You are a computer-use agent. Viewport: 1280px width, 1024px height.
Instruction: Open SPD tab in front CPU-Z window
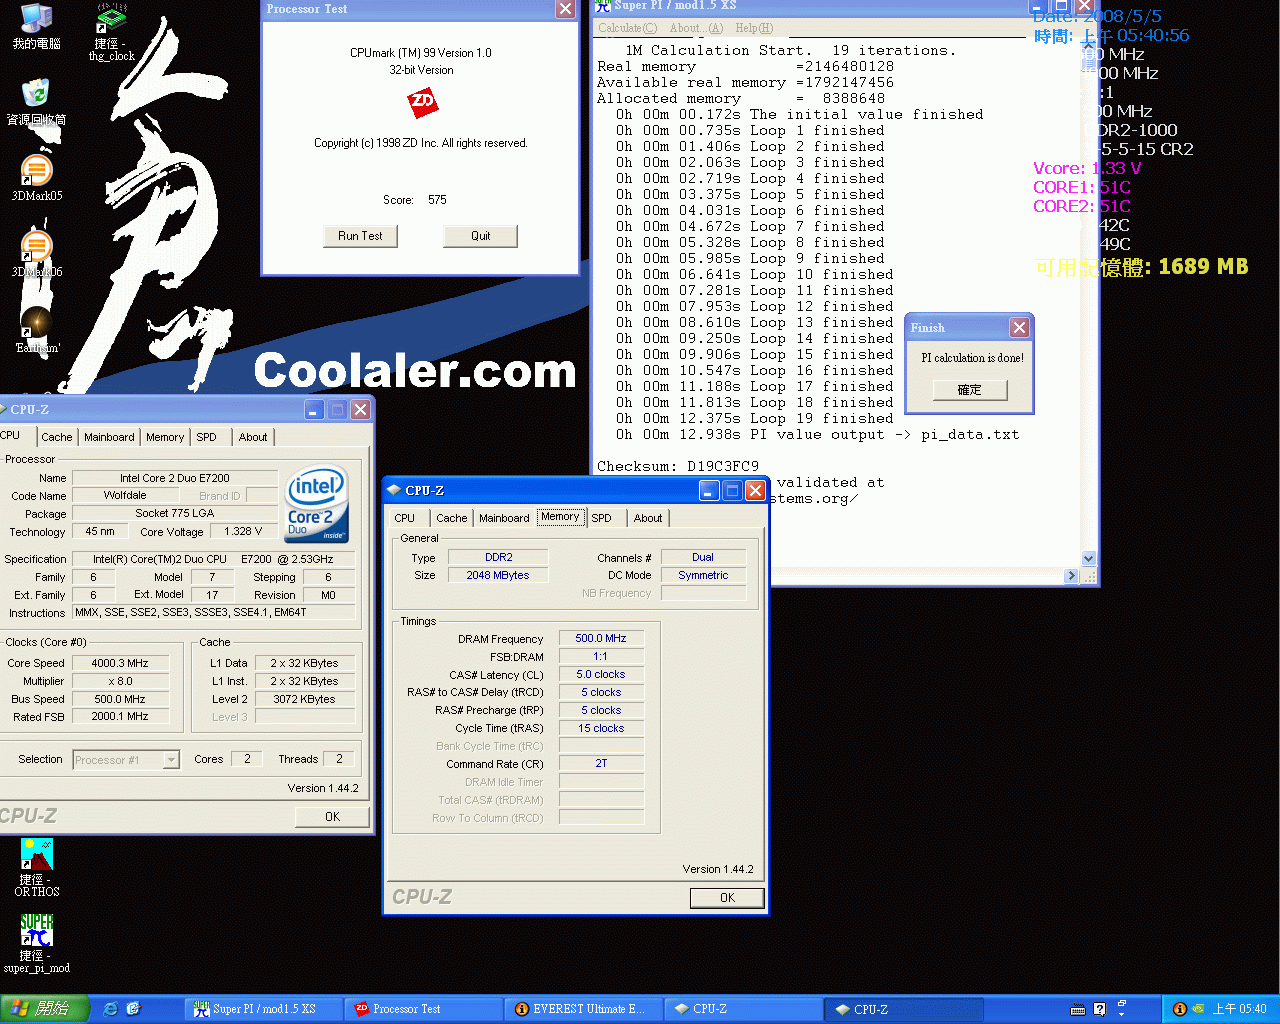click(601, 518)
